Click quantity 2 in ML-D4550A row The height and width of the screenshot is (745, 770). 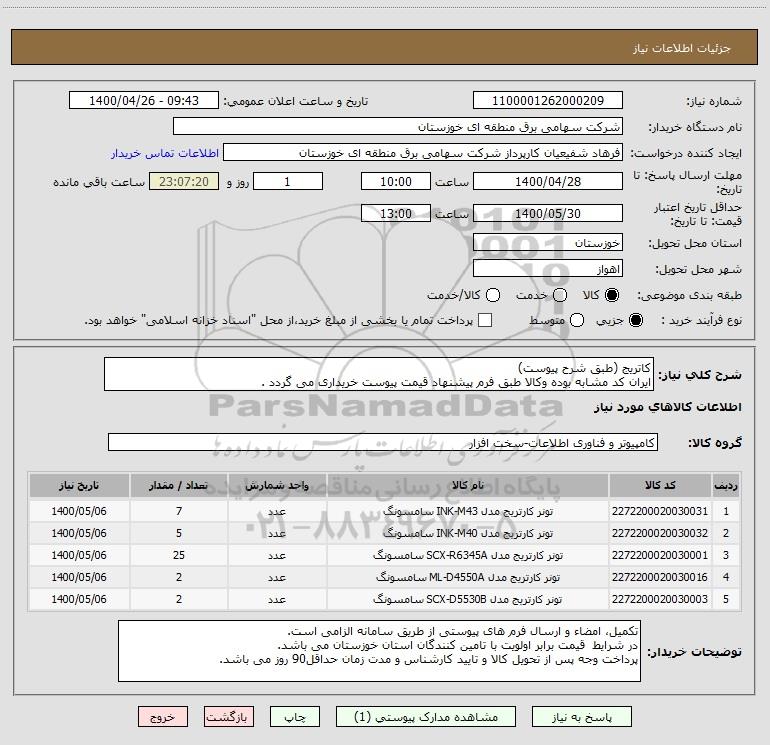(x=179, y=577)
